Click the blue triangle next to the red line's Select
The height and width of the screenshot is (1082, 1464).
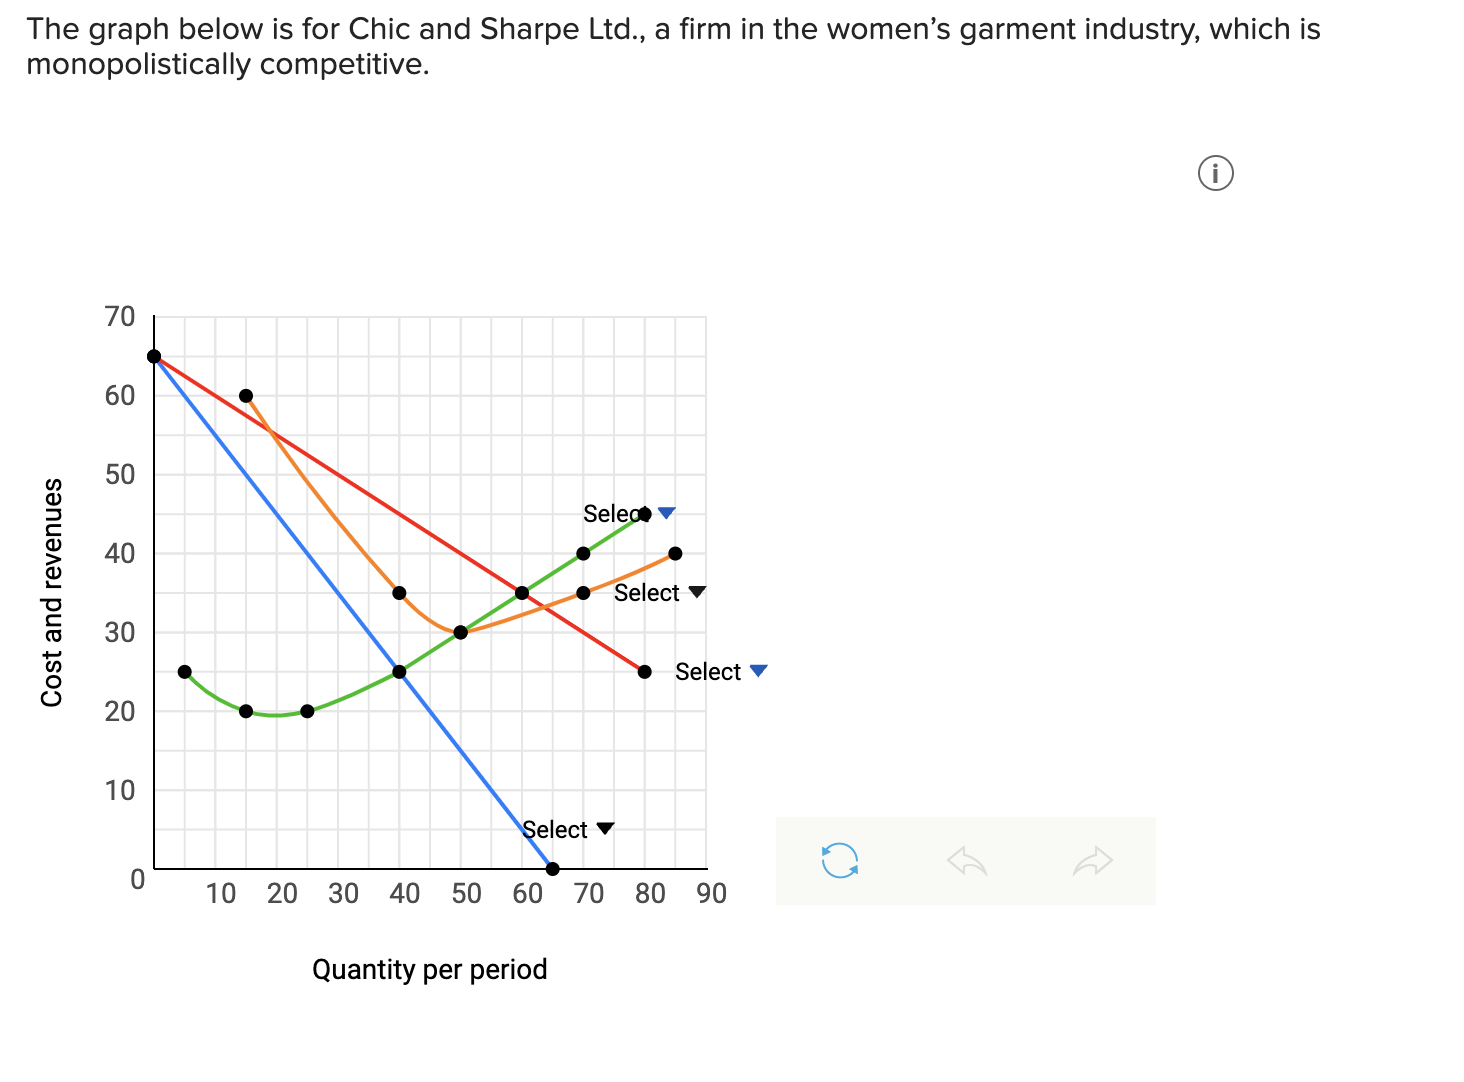pyautogui.click(x=757, y=668)
